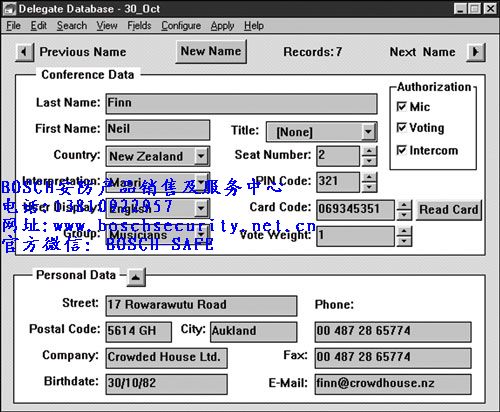Click the Birthdate field

click(x=167, y=384)
